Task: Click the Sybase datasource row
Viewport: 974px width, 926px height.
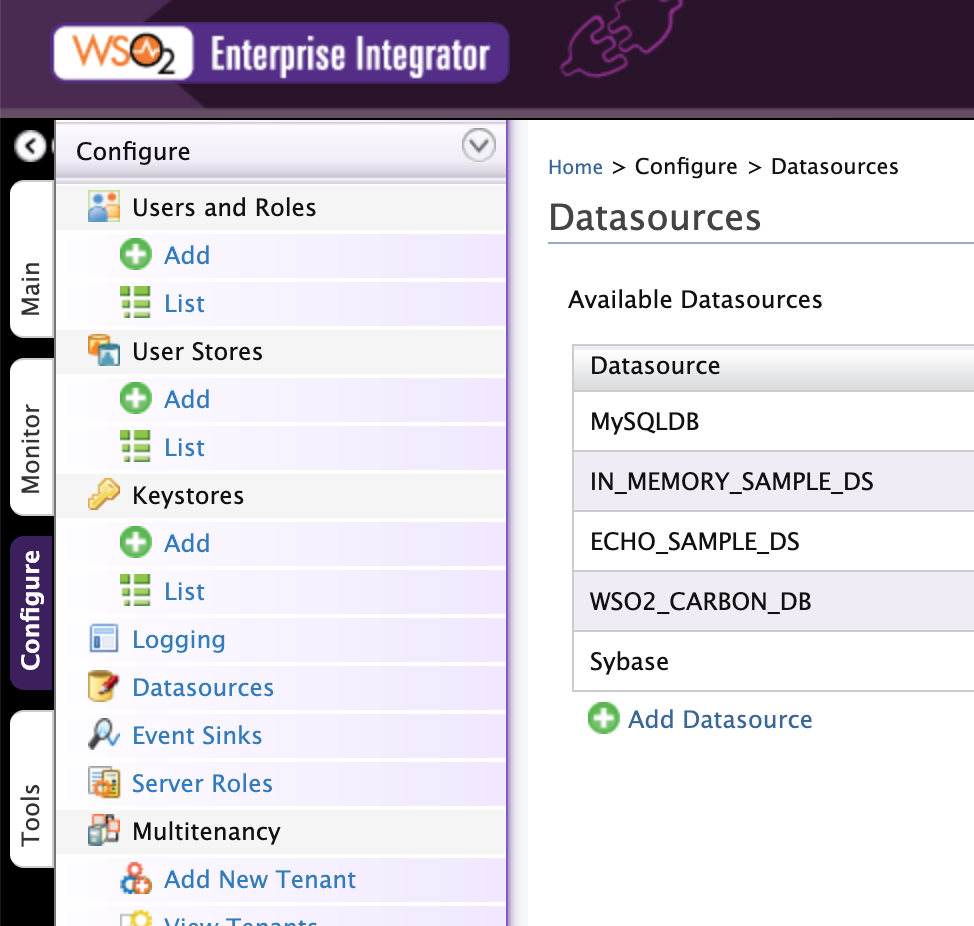Action: [x=773, y=661]
